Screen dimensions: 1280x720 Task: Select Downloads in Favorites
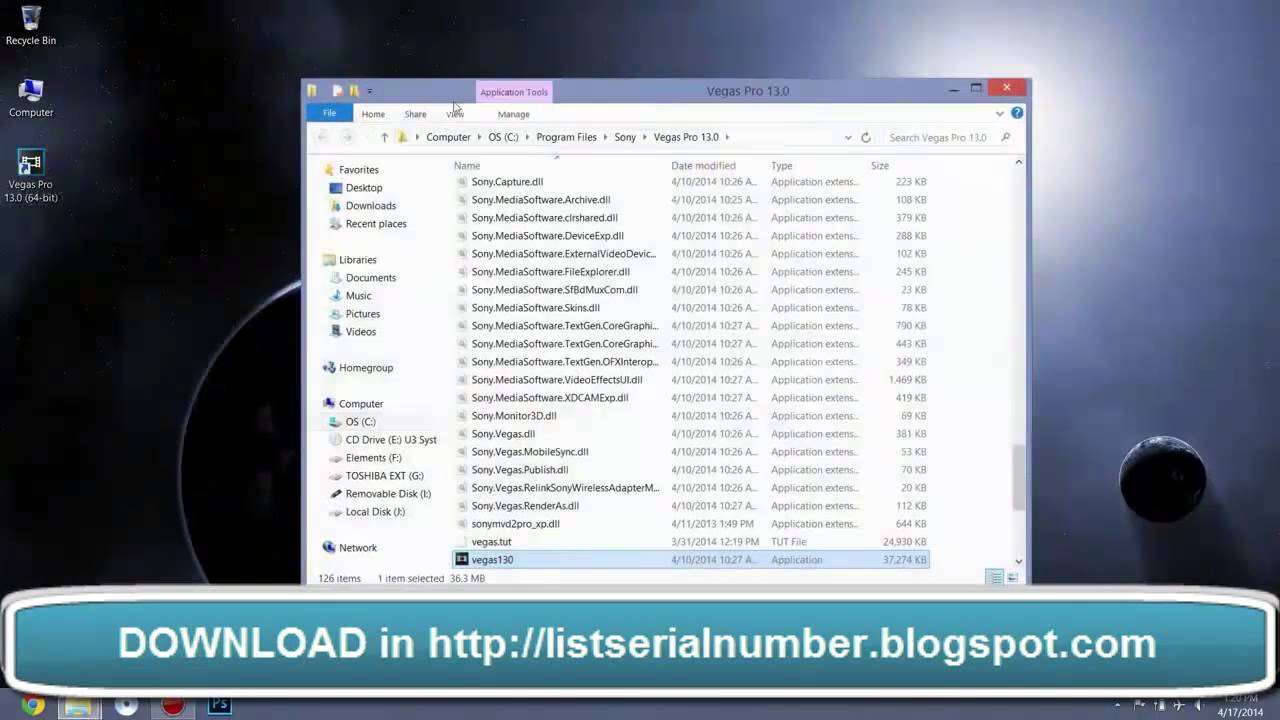(x=370, y=206)
